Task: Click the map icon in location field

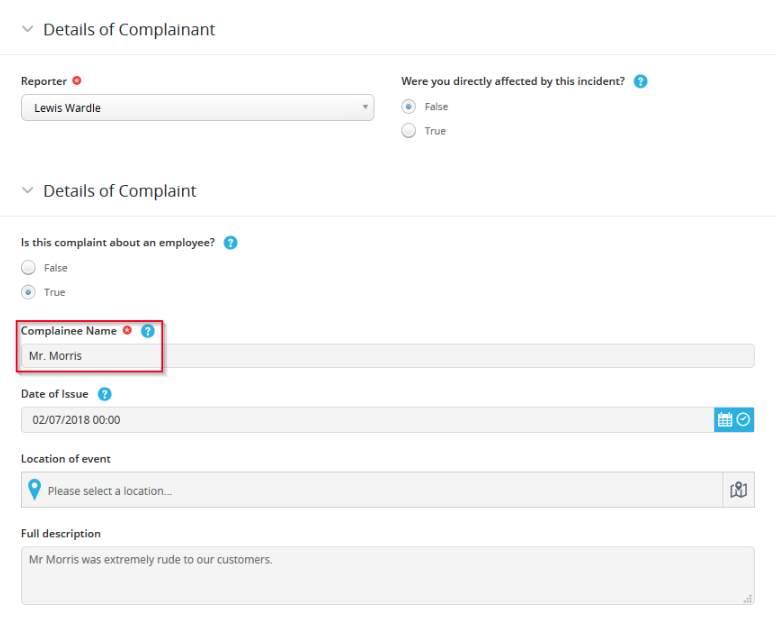Action: (738, 490)
